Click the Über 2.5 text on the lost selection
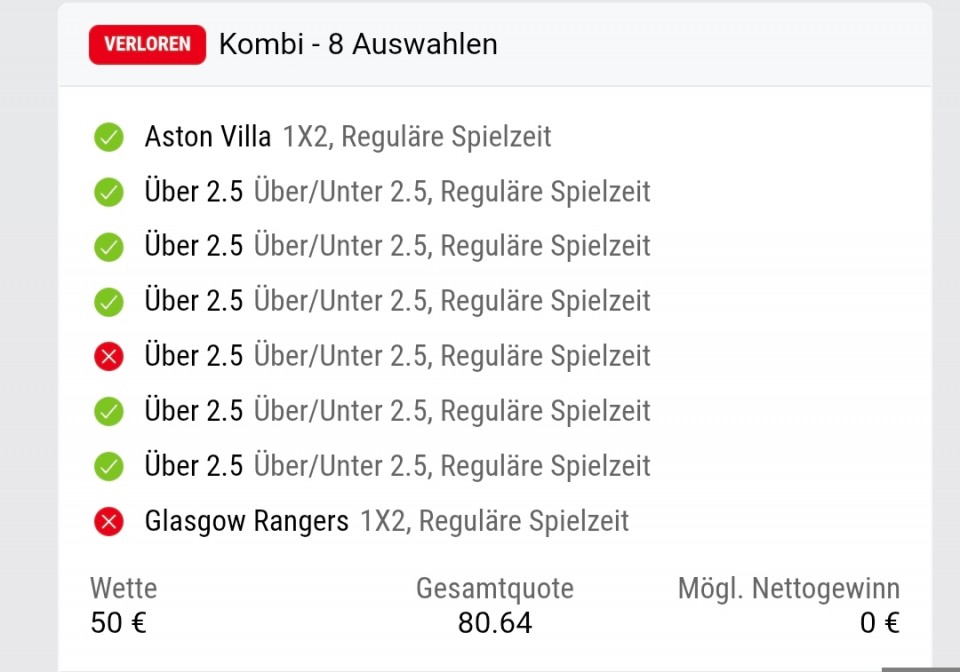The width and height of the screenshot is (960, 672). point(194,356)
